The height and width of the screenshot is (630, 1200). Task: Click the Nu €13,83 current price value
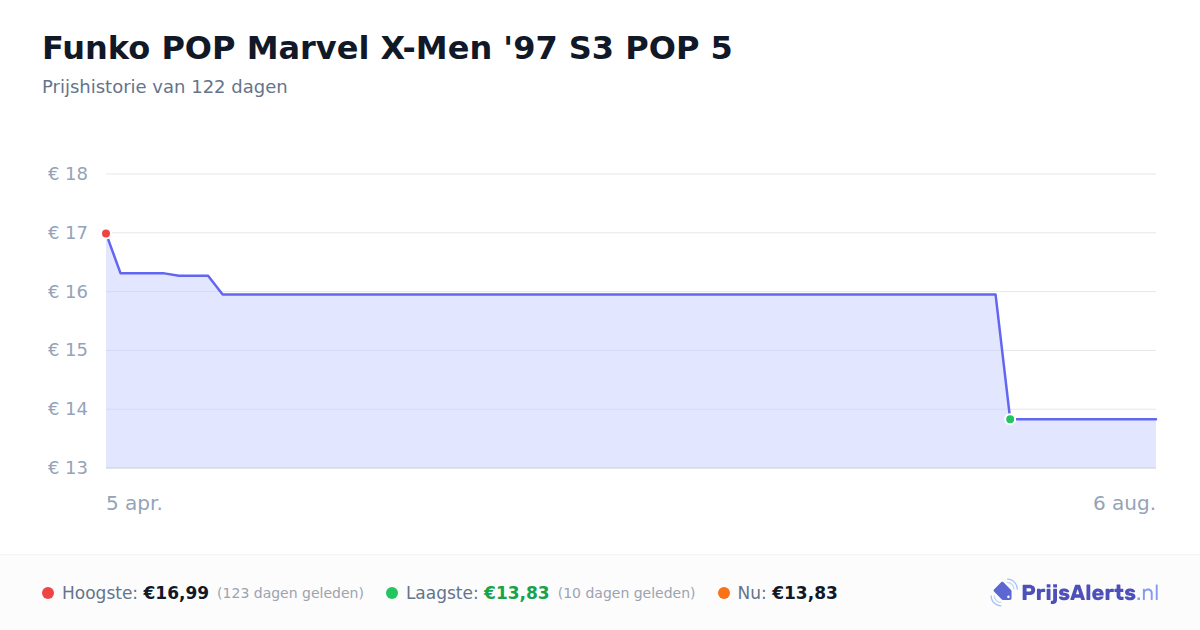tap(805, 593)
